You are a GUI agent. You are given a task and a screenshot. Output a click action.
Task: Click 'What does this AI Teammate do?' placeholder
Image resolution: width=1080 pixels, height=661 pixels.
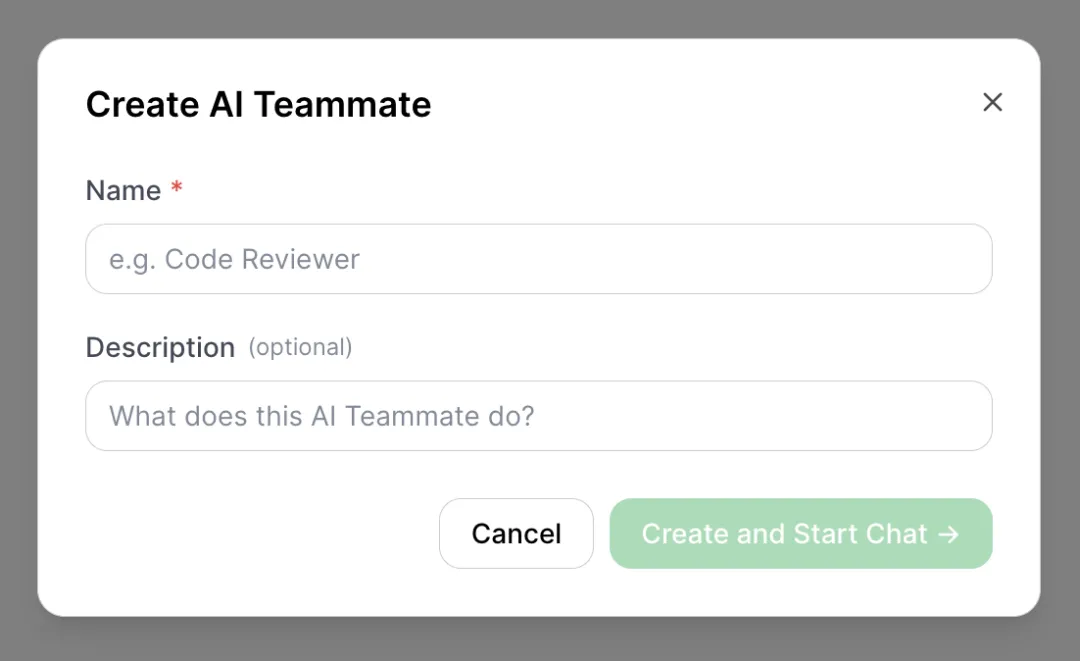pos(321,416)
